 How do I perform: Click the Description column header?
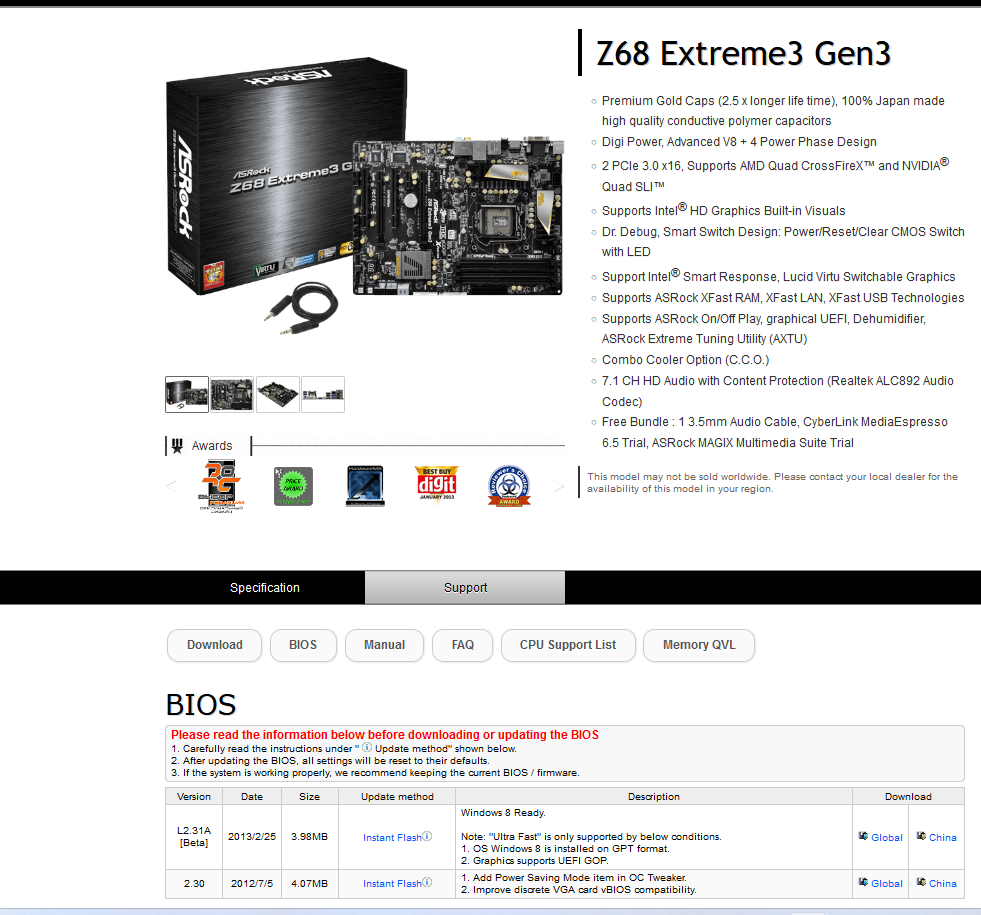point(654,796)
